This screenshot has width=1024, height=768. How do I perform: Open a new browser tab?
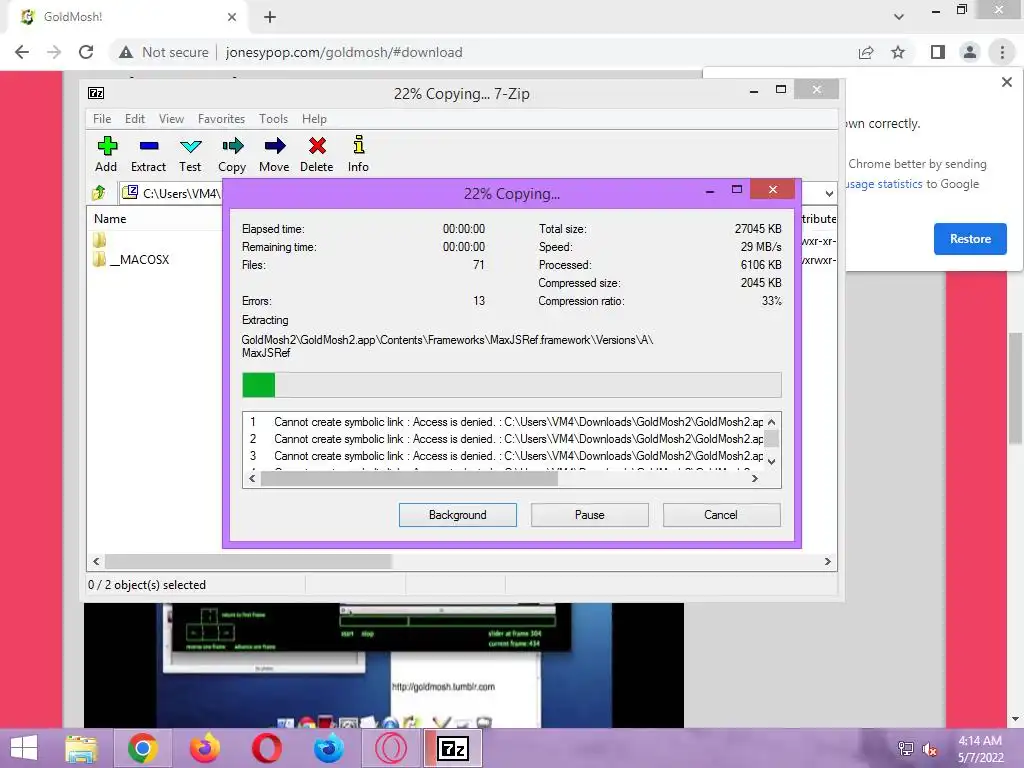tap(270, 17)
